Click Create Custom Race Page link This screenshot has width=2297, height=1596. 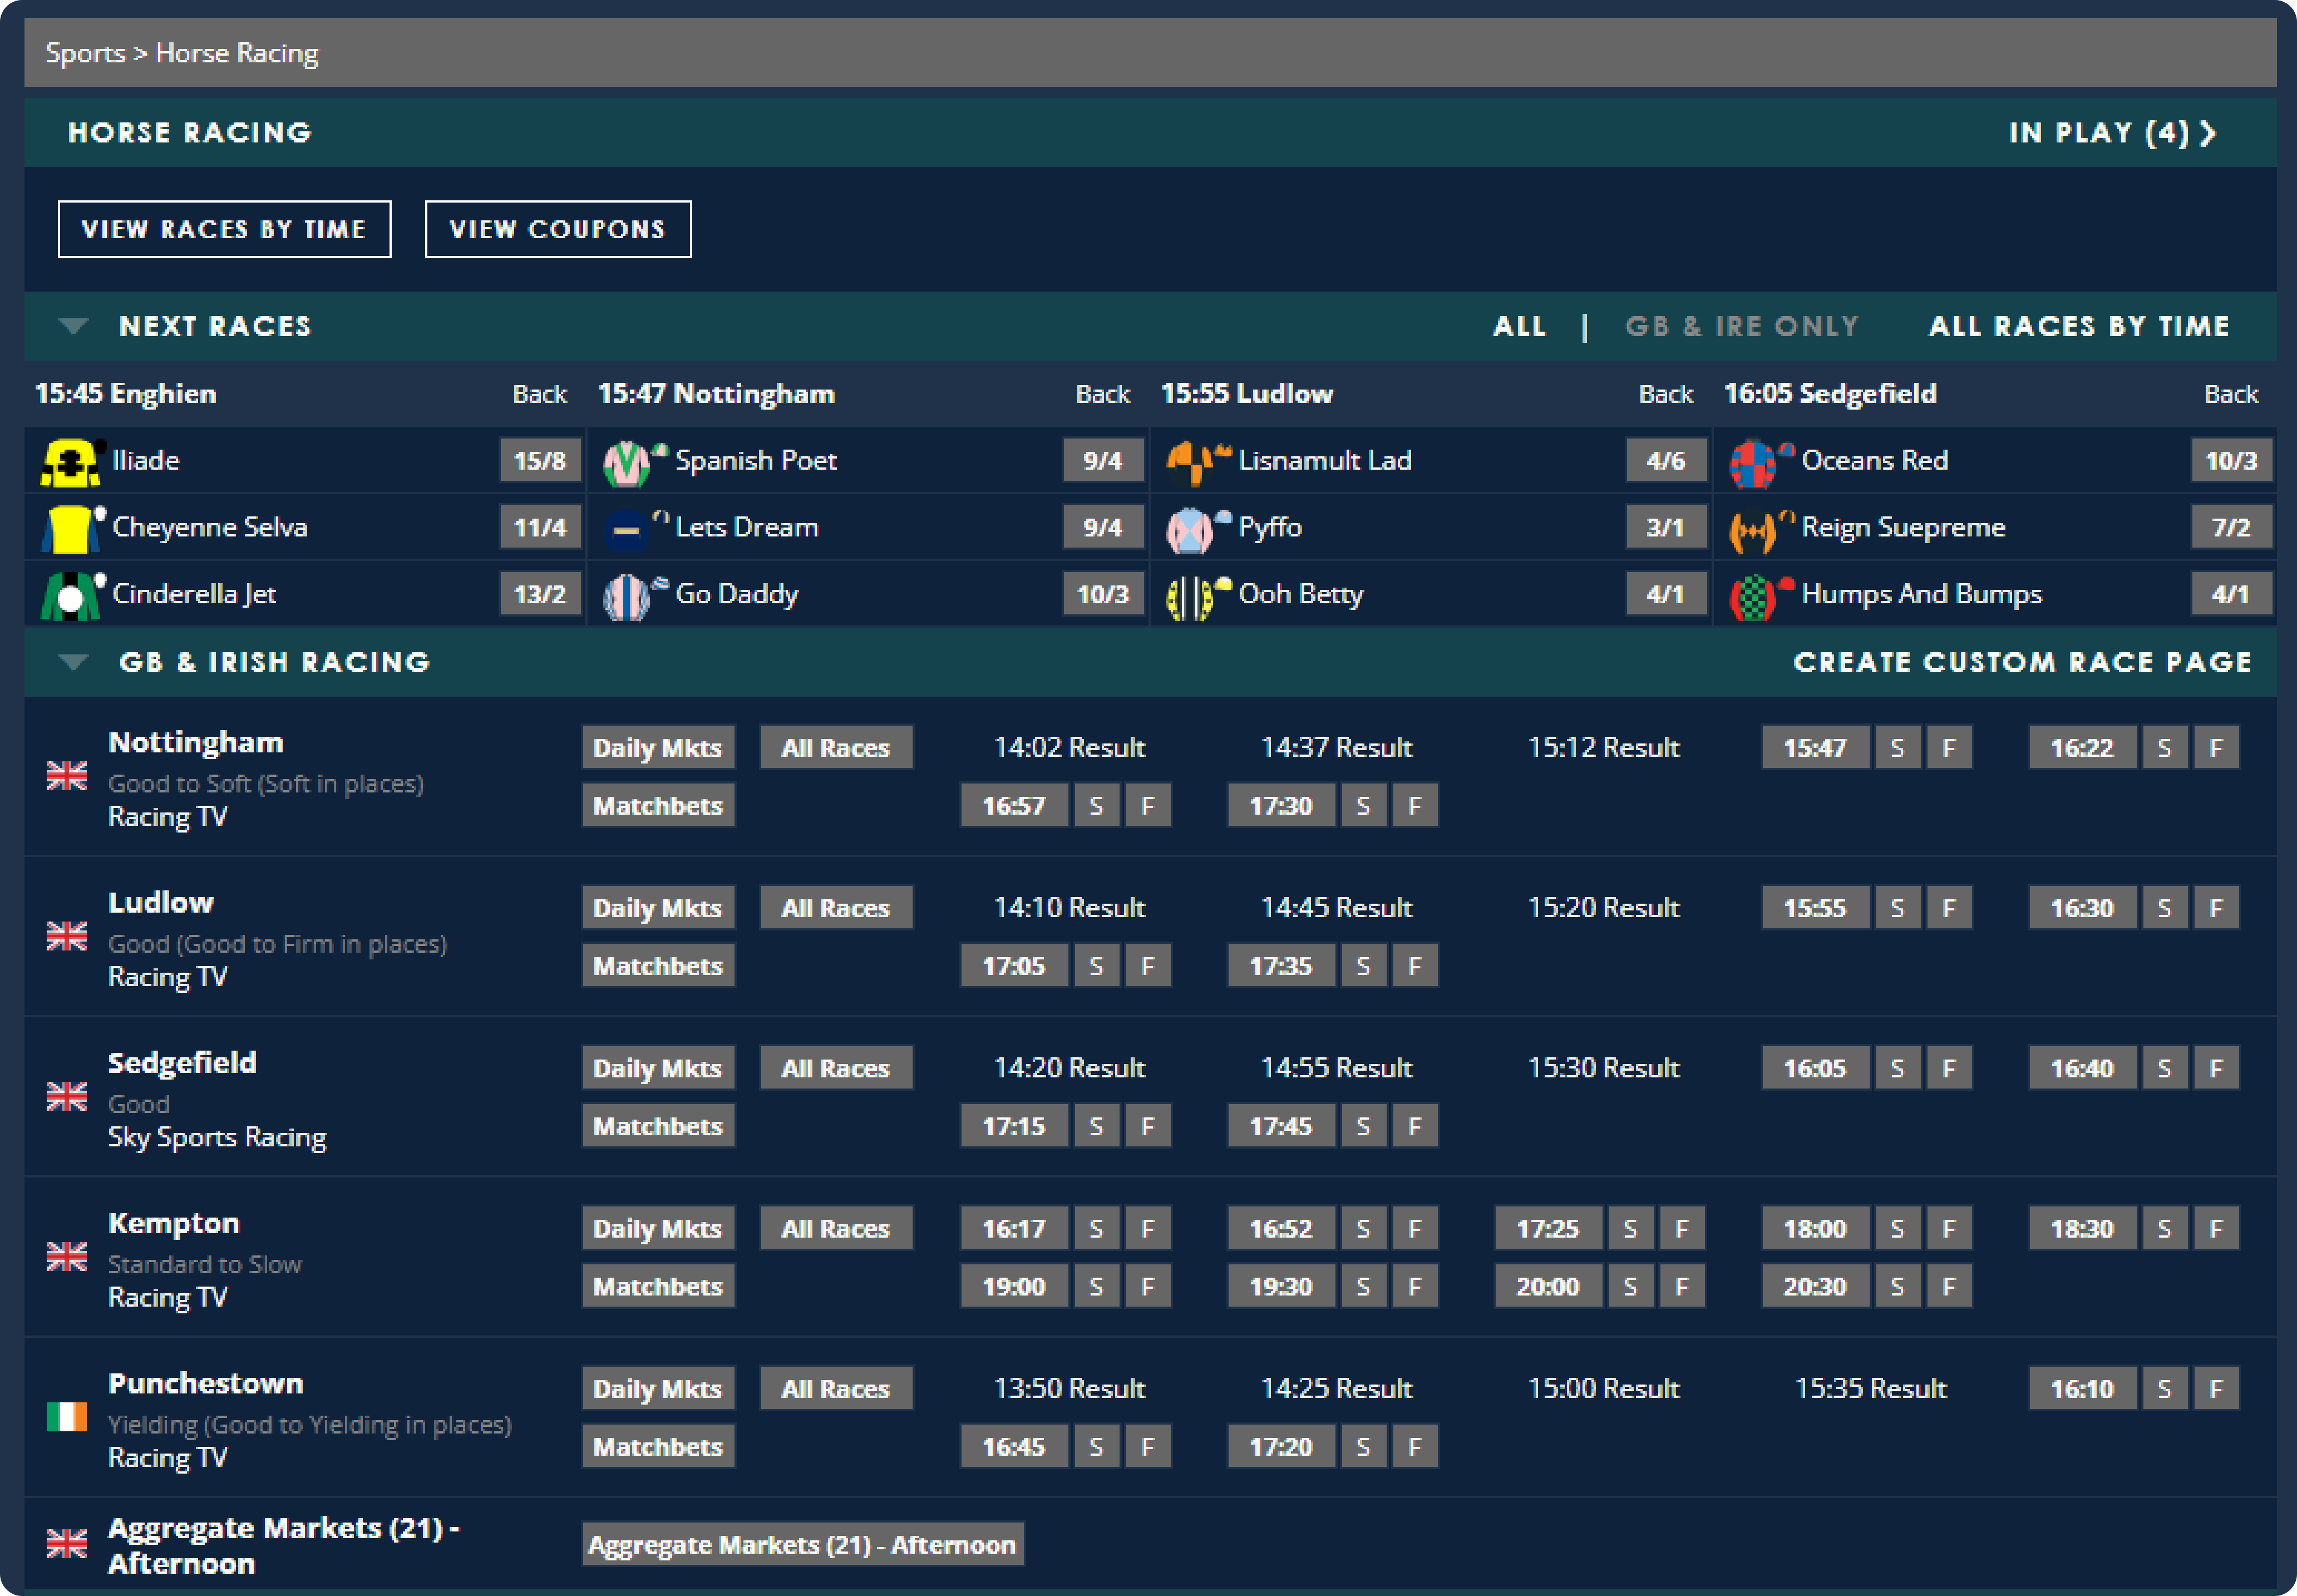[2022, 662]
